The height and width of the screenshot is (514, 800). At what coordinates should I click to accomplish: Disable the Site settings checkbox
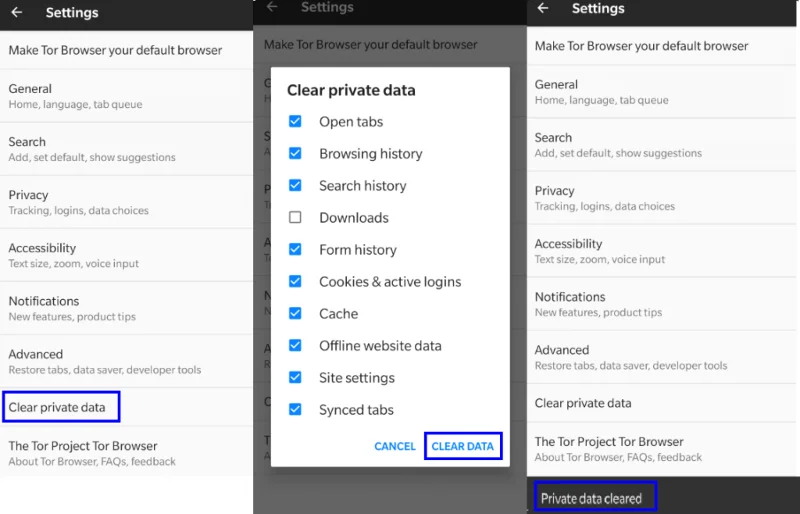pyautogui.click(x=295, y=378)
